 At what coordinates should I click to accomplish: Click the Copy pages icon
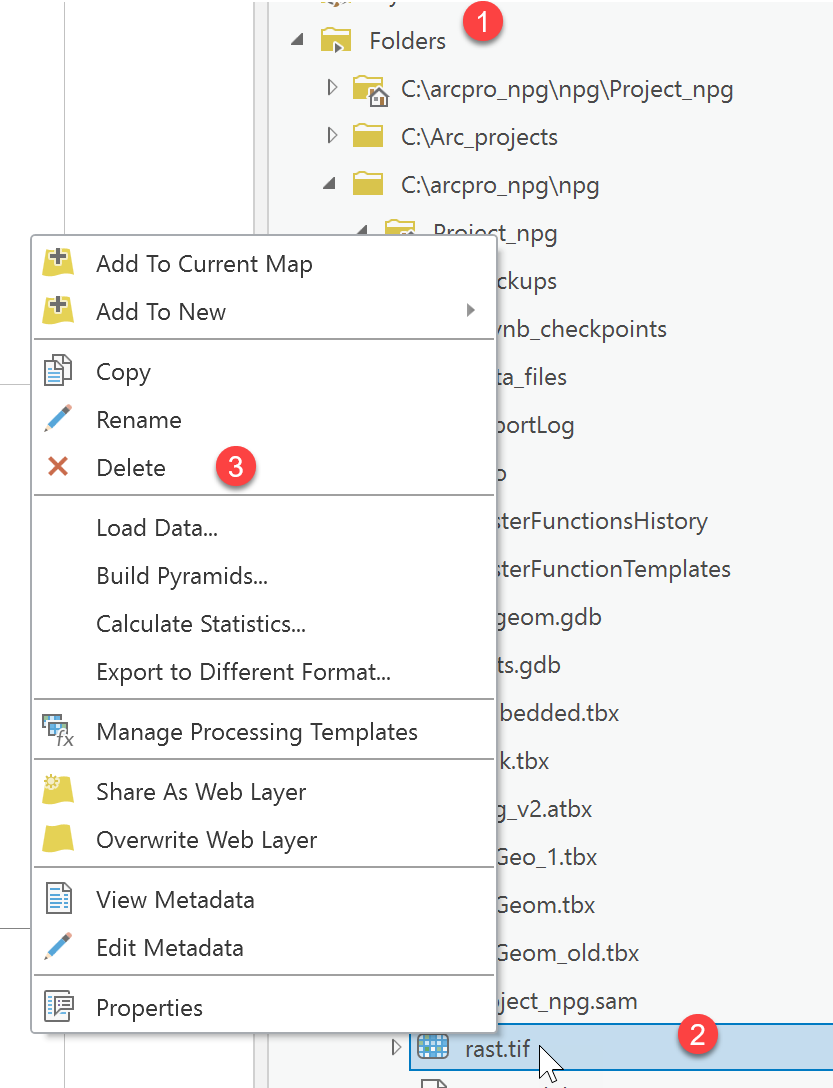click(58, 371)
